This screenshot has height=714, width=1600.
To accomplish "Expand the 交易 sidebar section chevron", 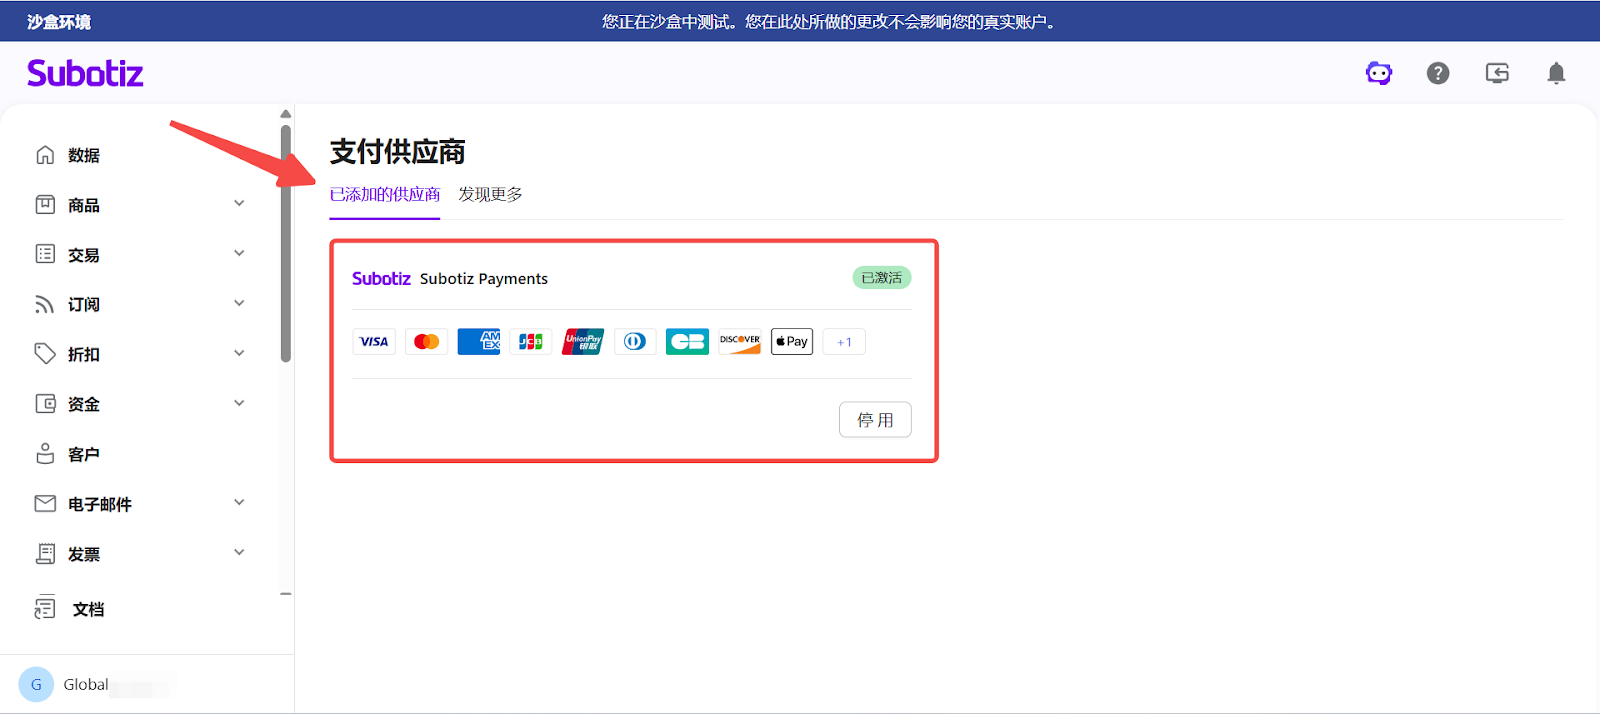I will (239, 254).
